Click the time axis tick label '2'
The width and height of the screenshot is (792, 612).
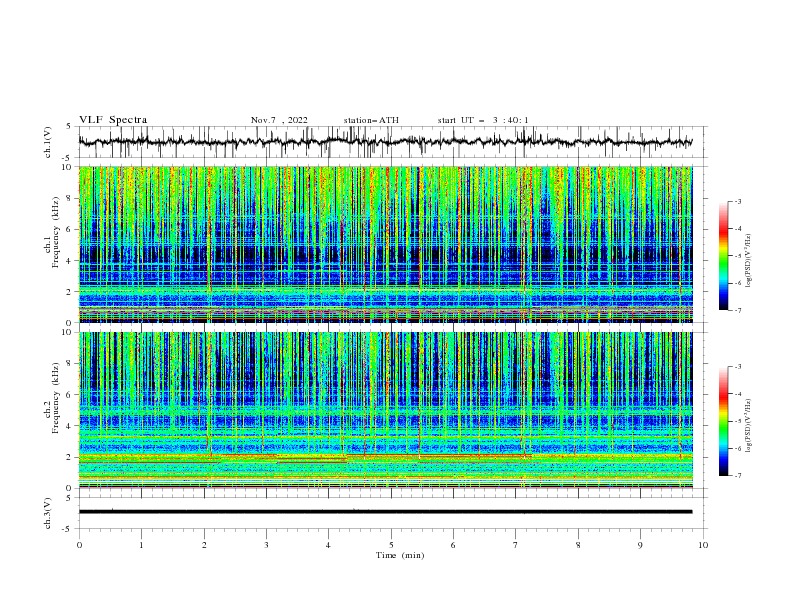click(204, 545)
